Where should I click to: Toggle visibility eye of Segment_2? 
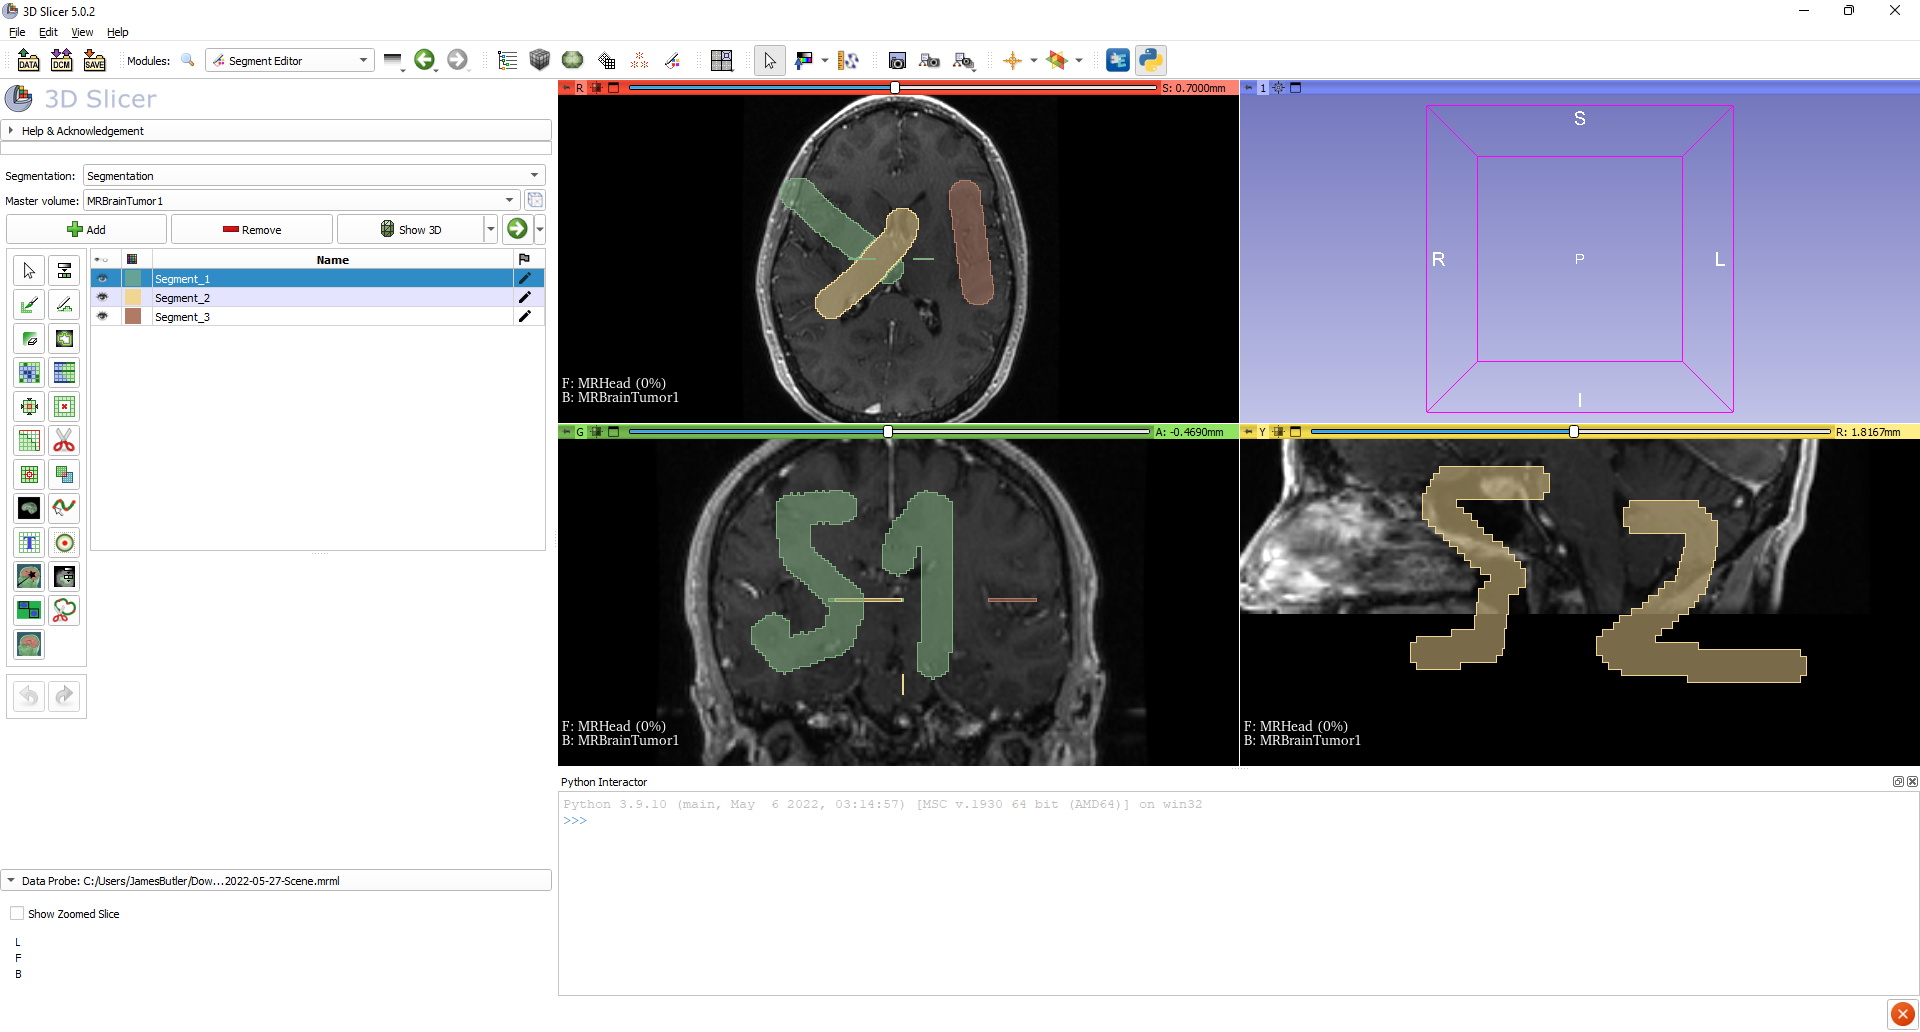tap(102, 298)
